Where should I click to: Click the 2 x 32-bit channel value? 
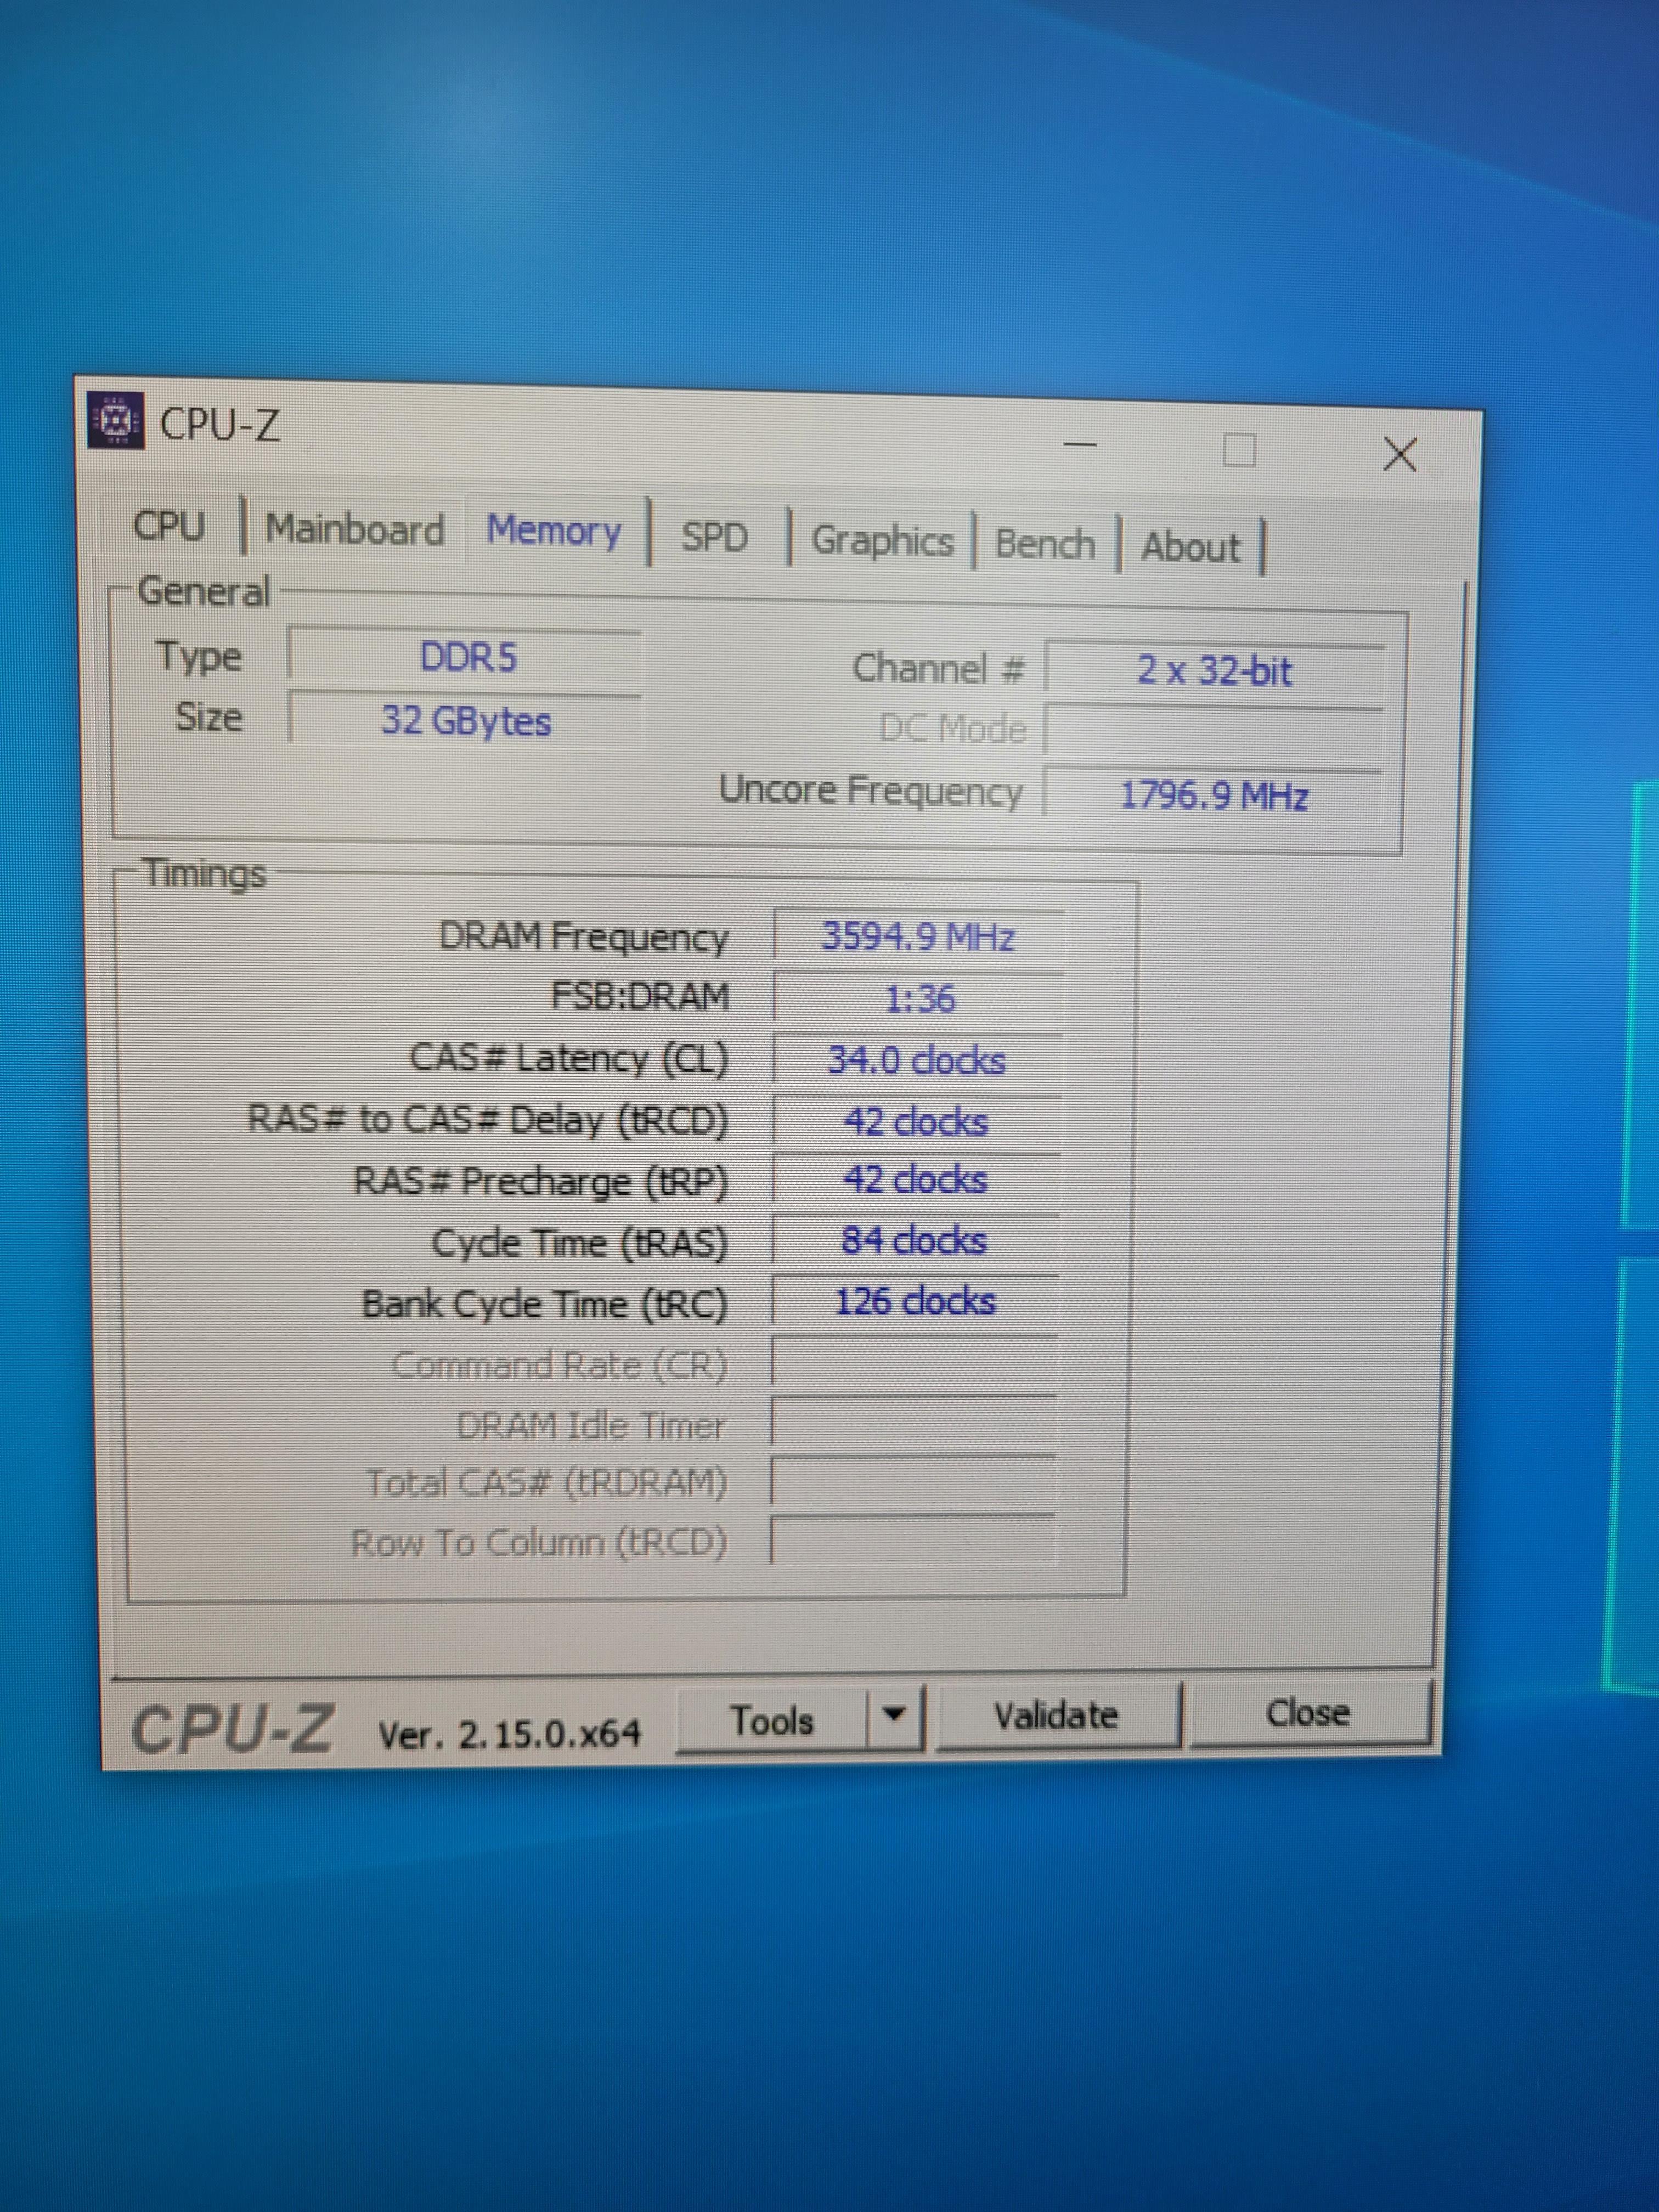coord(1214,670)
